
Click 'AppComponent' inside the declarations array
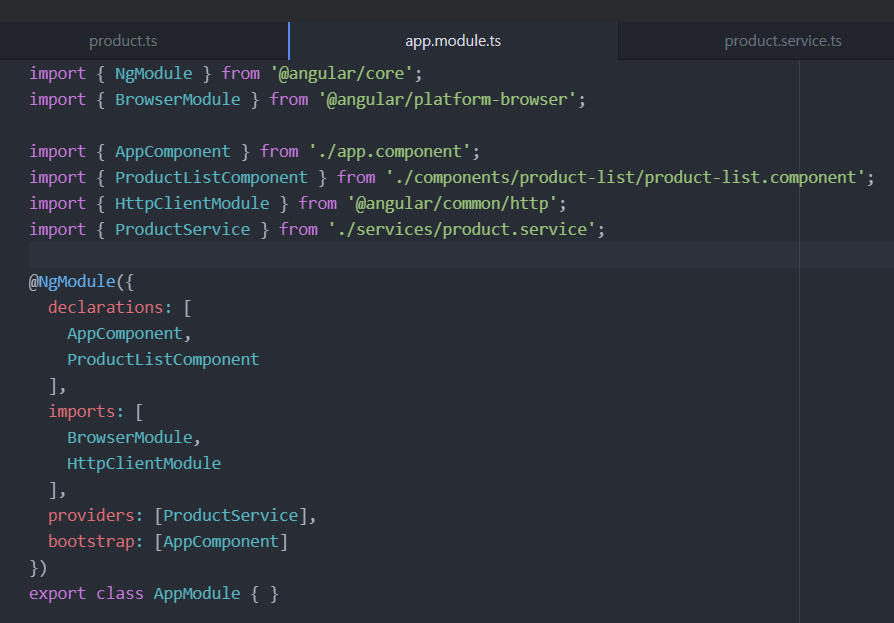(125, 333)
